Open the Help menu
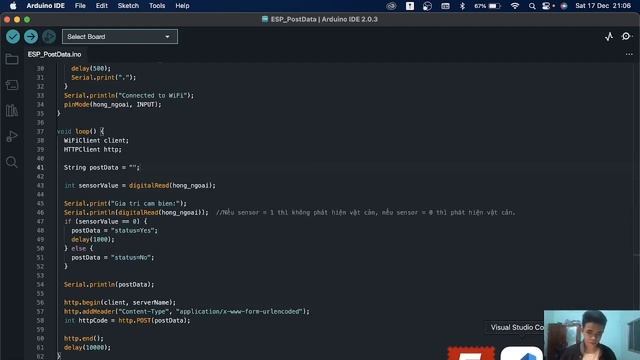Screen dimensions: 640x360 (x=182, y=6)
